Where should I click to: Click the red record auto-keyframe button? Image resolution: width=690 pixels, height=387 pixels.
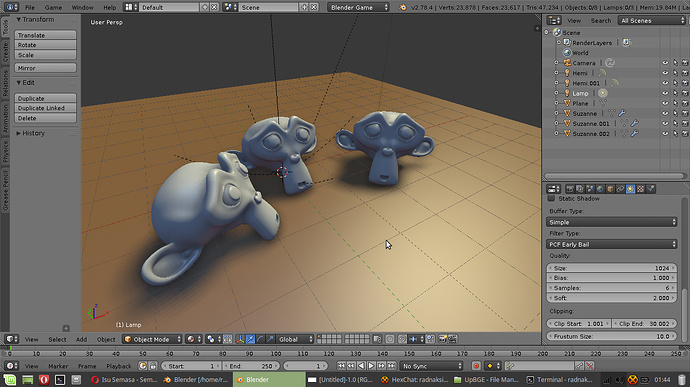476,366
